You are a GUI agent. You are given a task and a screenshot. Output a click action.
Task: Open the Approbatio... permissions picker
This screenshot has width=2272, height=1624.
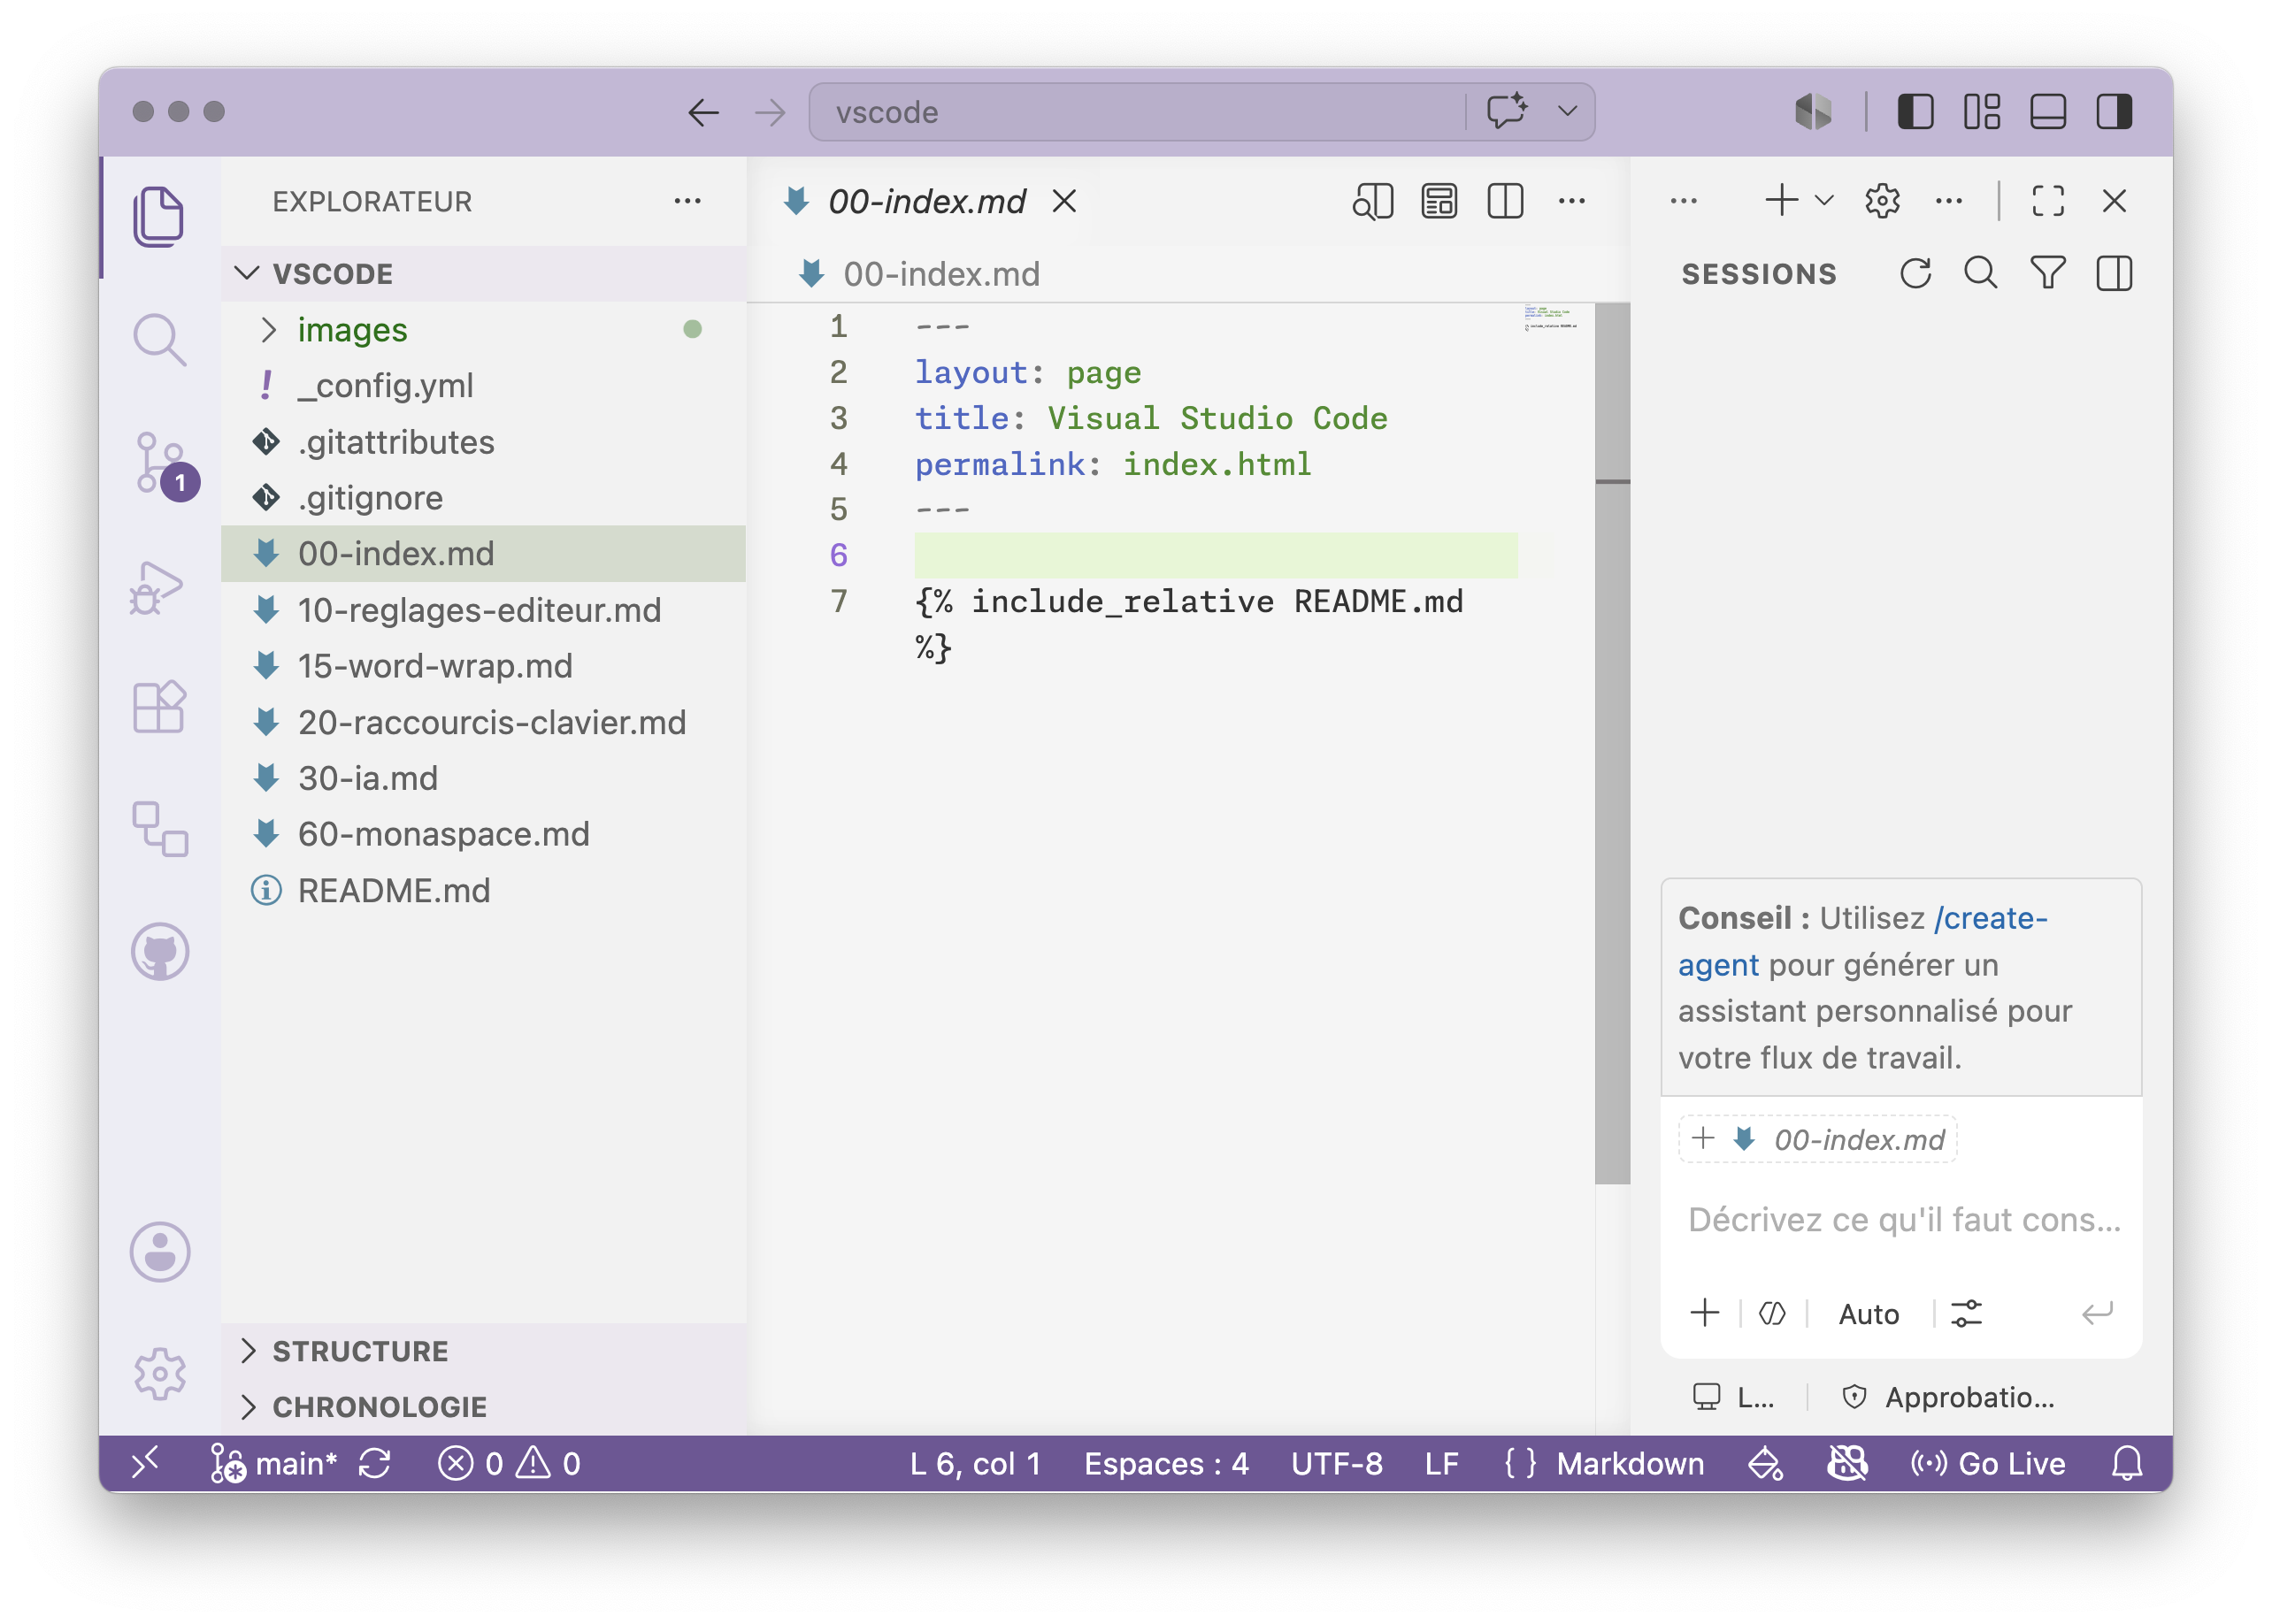(1947, 1396)
